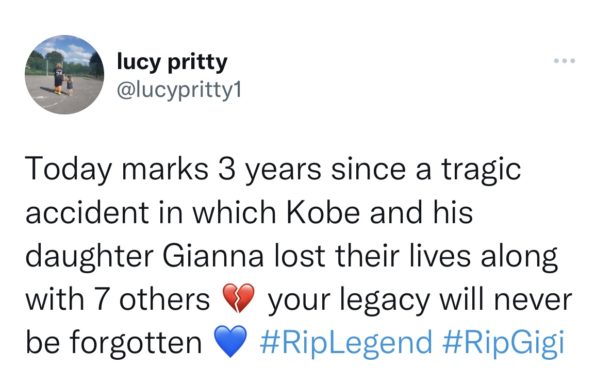Screen dimensions: 595x384
Task: Click the phrase 'be forgotten'
Action: pyautogui.click(x=114, y=342)
